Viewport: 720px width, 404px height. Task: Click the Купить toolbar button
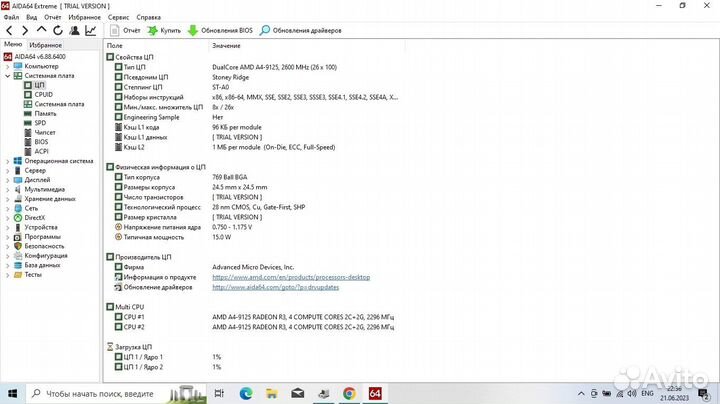[164, 31]
